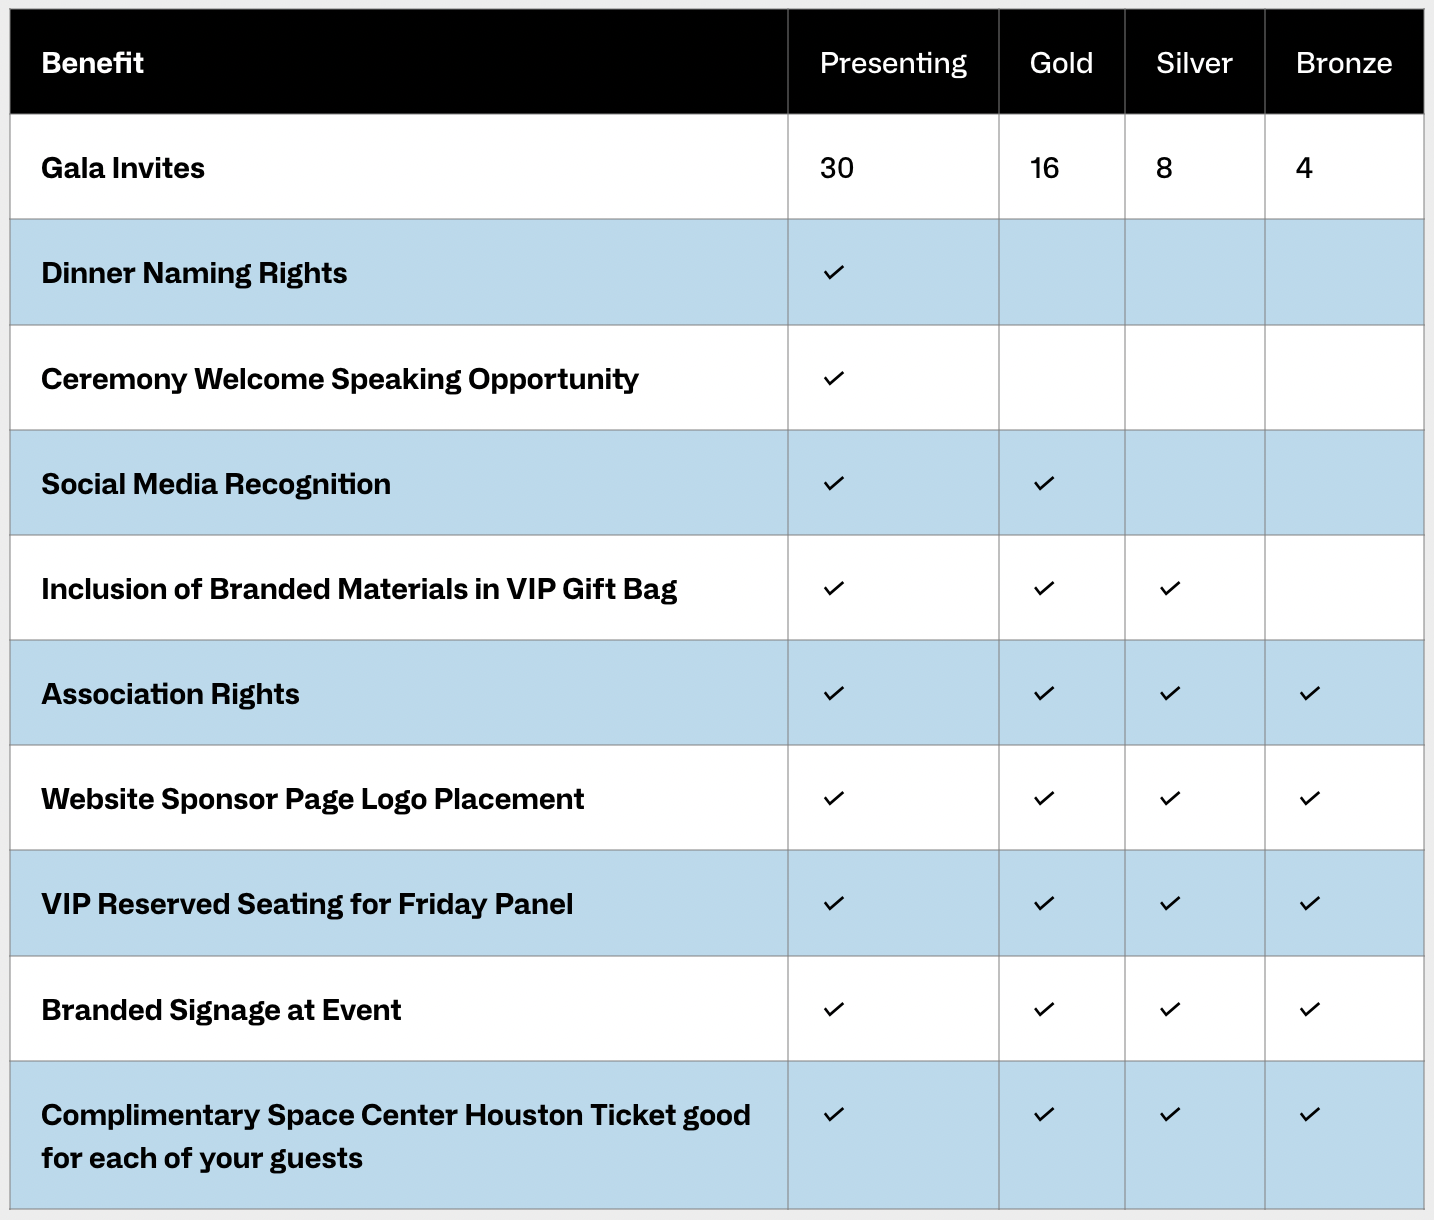Click the Gala Invites row label

pos(123,167)
